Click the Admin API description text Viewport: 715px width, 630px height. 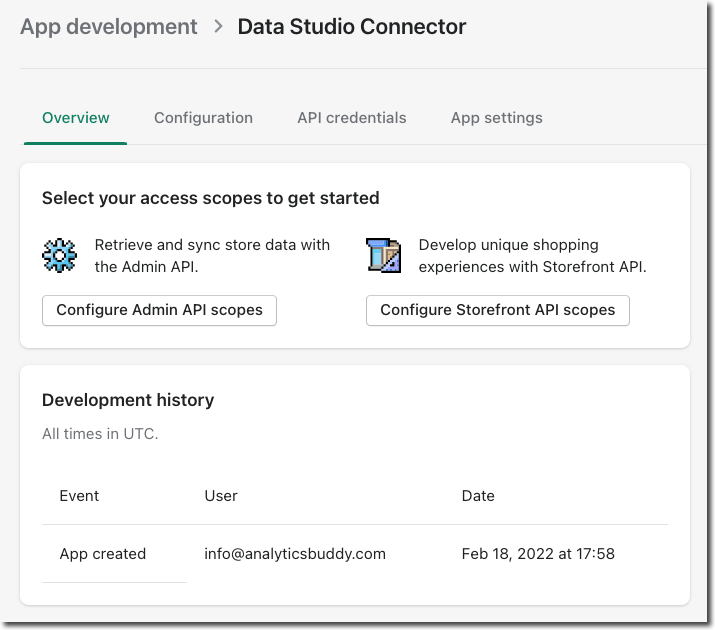point(212,256)
